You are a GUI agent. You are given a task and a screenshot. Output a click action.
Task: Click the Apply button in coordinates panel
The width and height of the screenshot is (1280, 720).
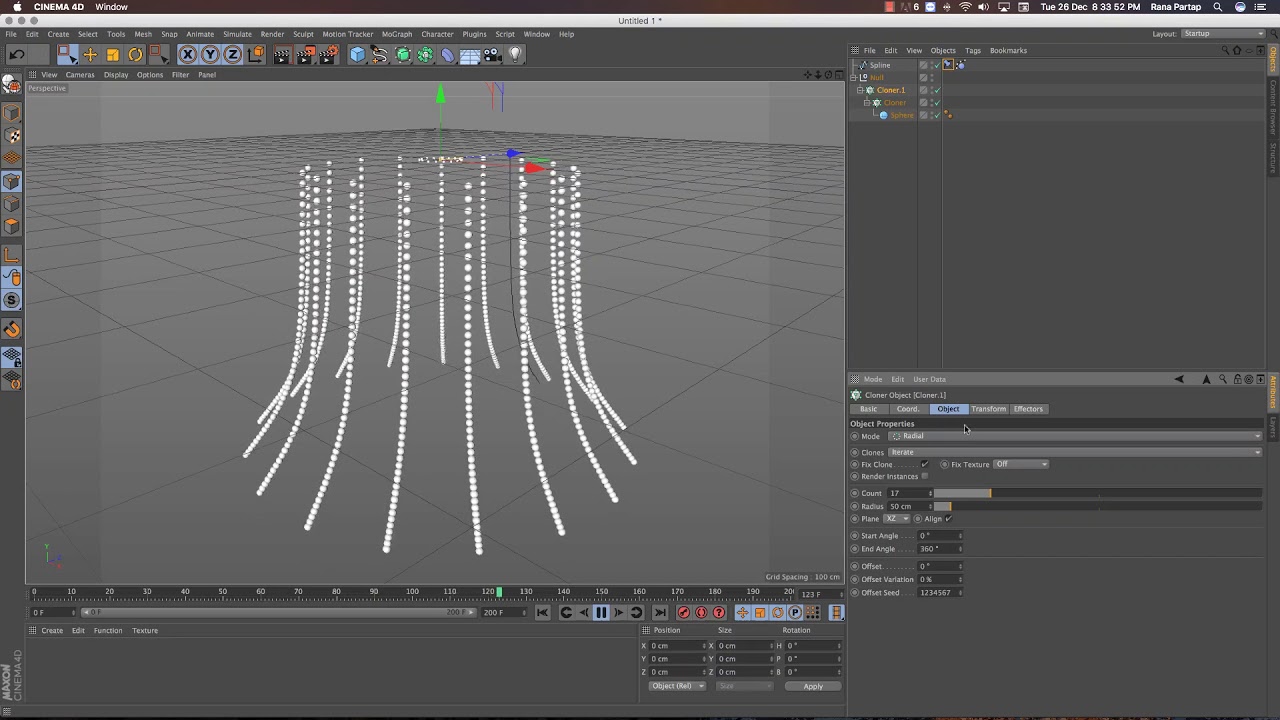pos(813,686)
